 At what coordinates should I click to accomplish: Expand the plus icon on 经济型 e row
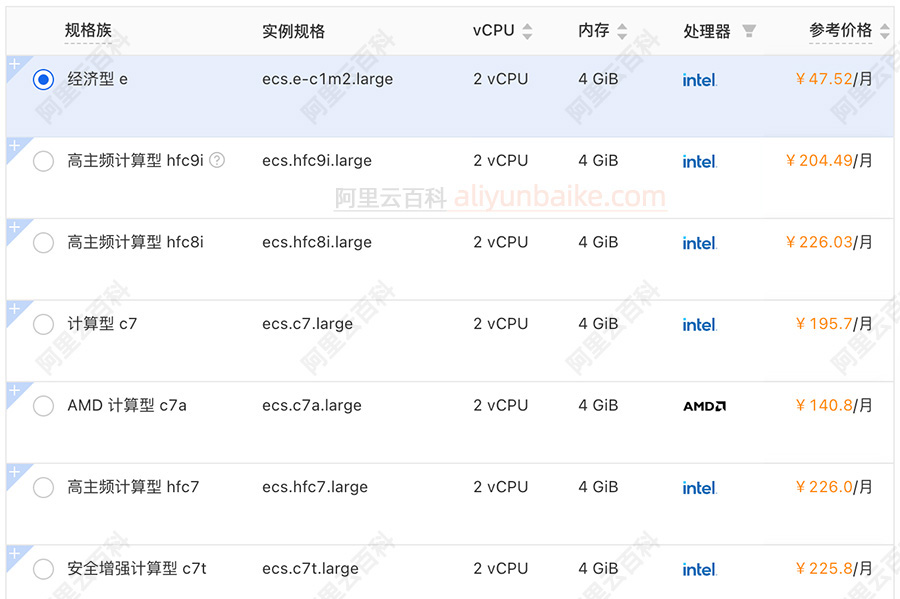click(x=13, y=62)
